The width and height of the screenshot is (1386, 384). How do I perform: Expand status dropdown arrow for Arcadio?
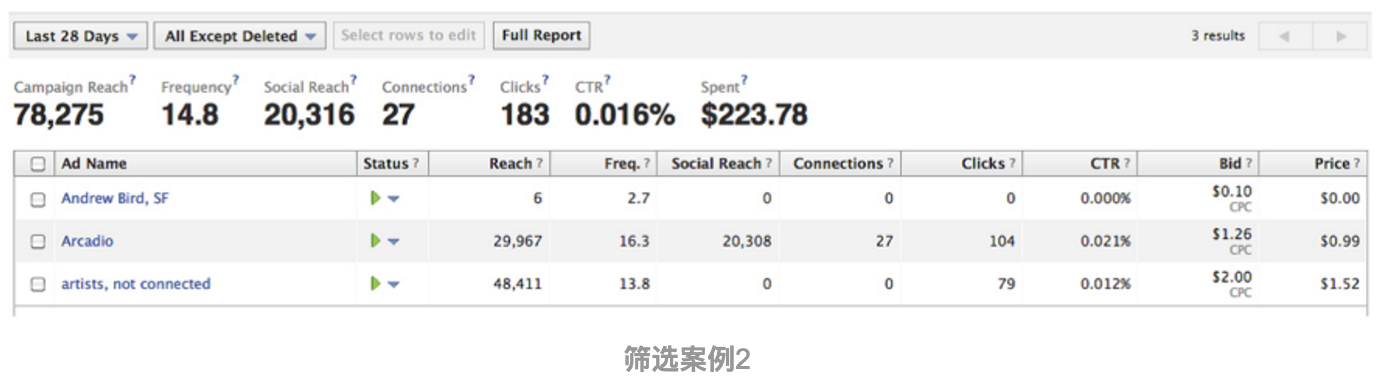394,242
